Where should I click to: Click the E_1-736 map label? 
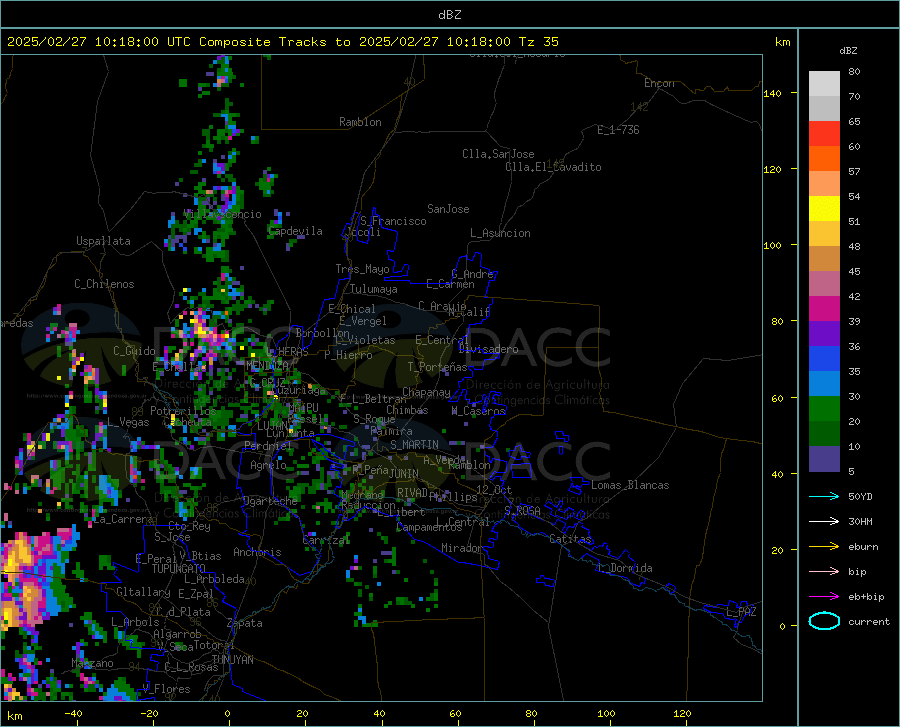[x=618, y=130]
